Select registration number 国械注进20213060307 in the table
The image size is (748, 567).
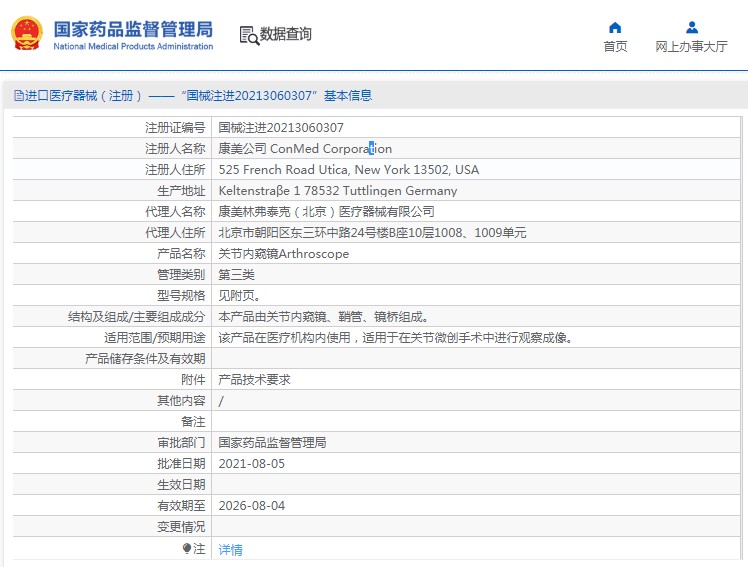click(x=281, y=128)
